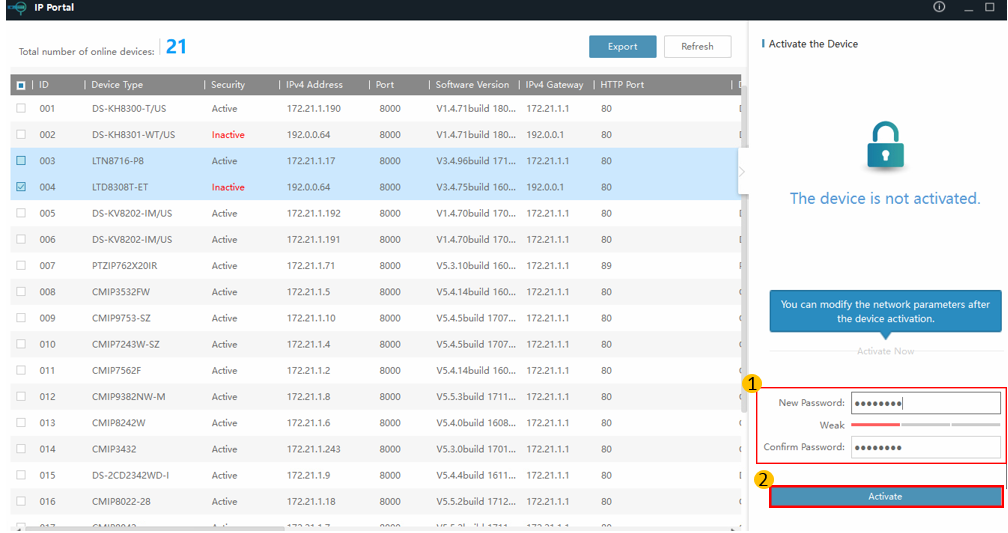Maximize the IP Portal window

[990, 7]
